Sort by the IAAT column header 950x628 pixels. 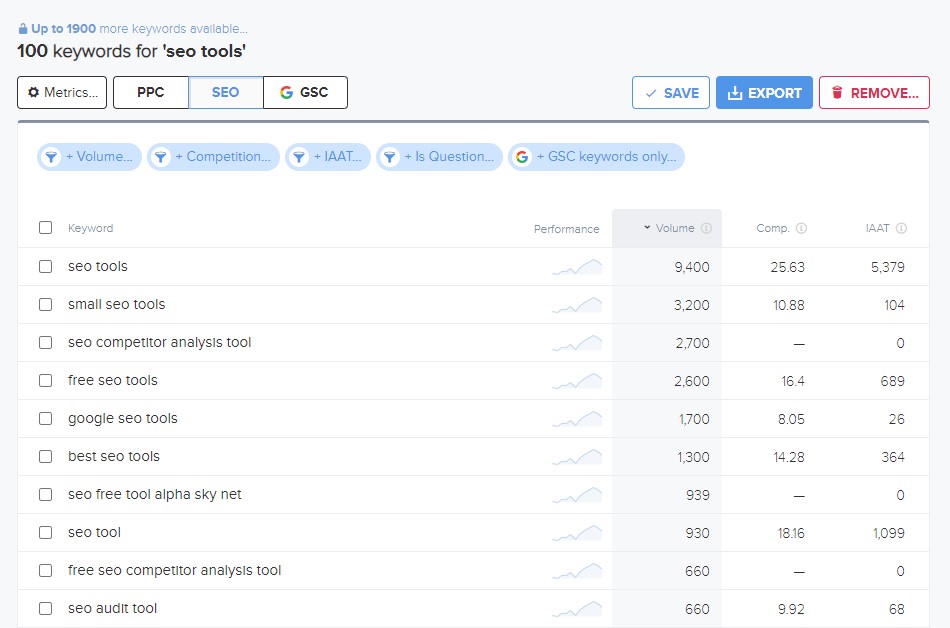877,228
